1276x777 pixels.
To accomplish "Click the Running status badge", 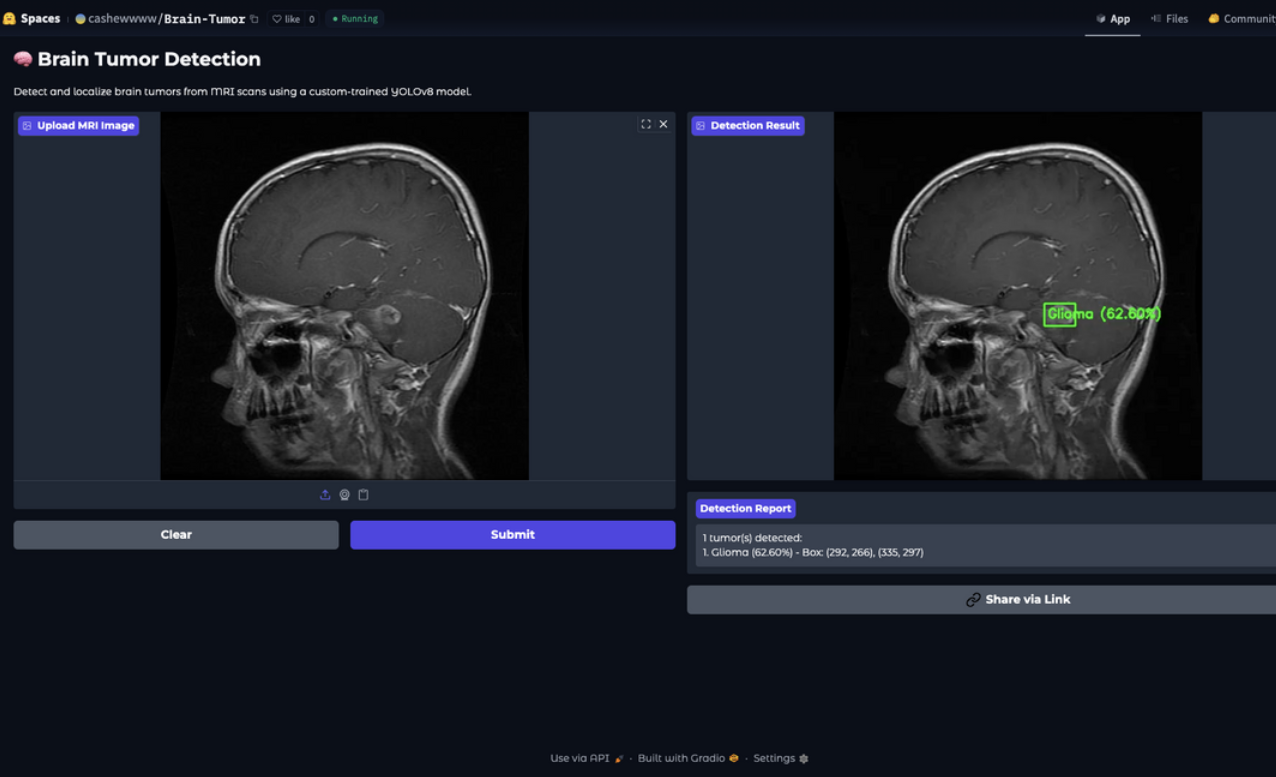I will click(x=354, y=19).
